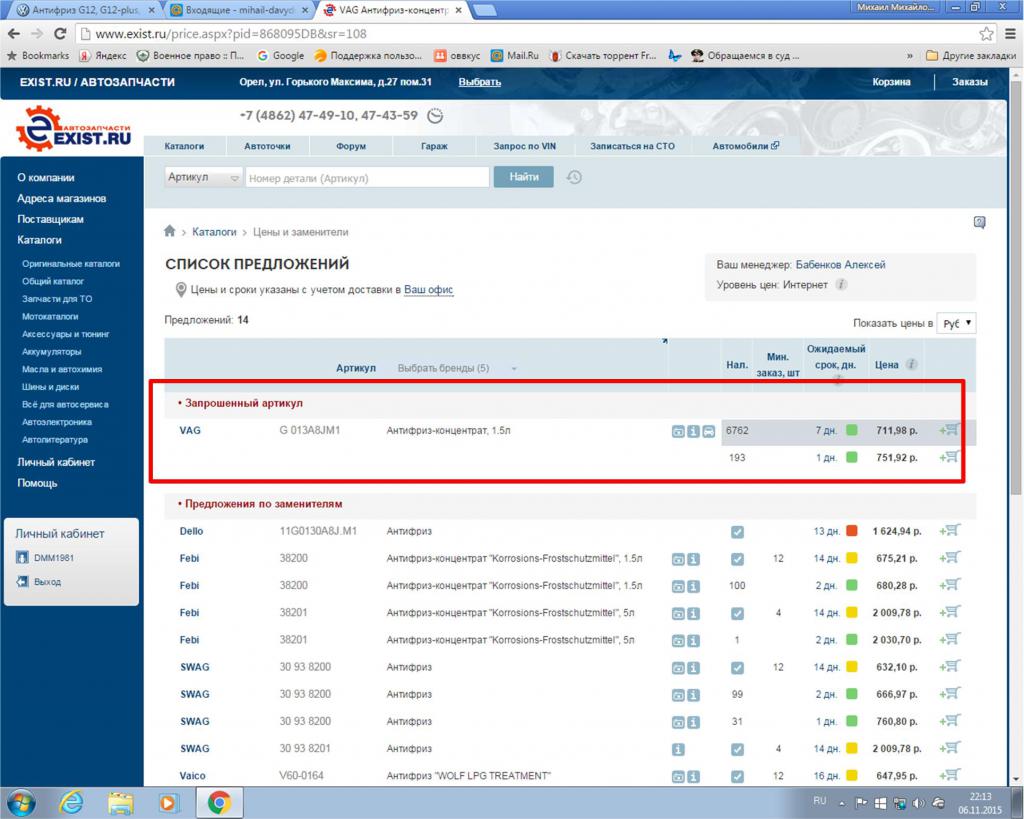Open the Форум navigation tab
This screenshot has width=1024, height=819.
351,146
